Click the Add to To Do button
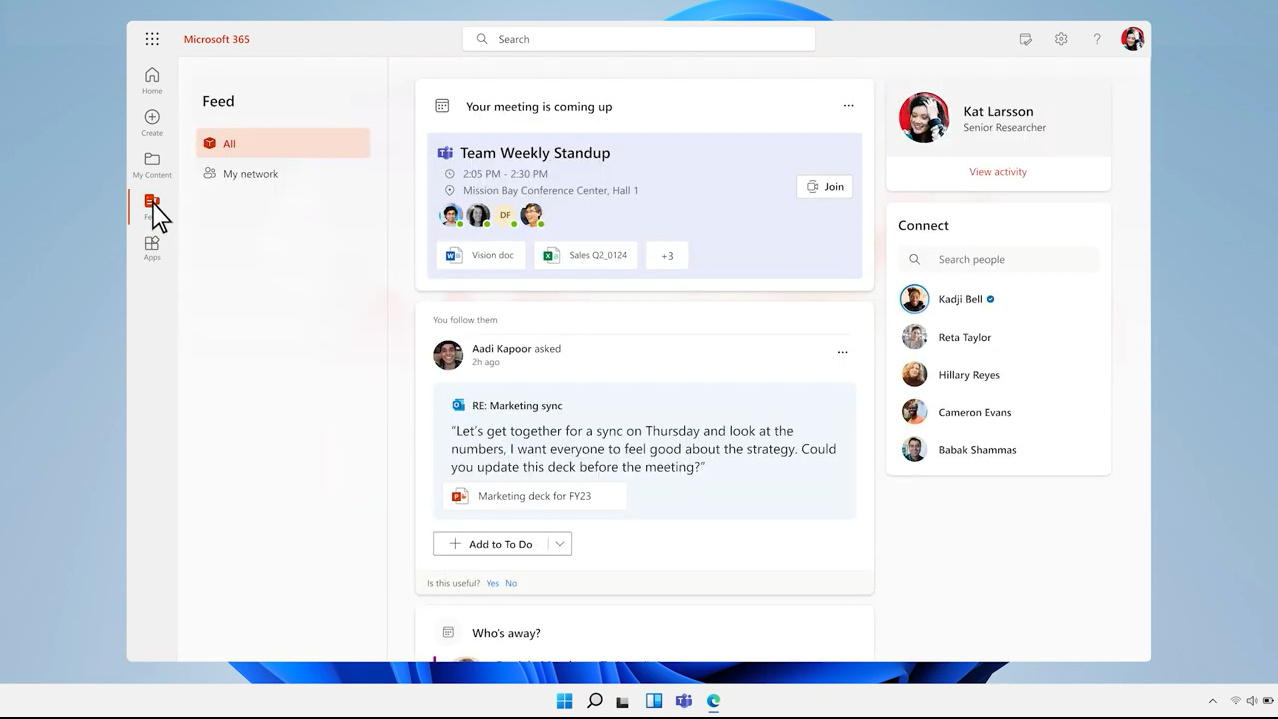 pyautogui.click(x=491, y=544)
